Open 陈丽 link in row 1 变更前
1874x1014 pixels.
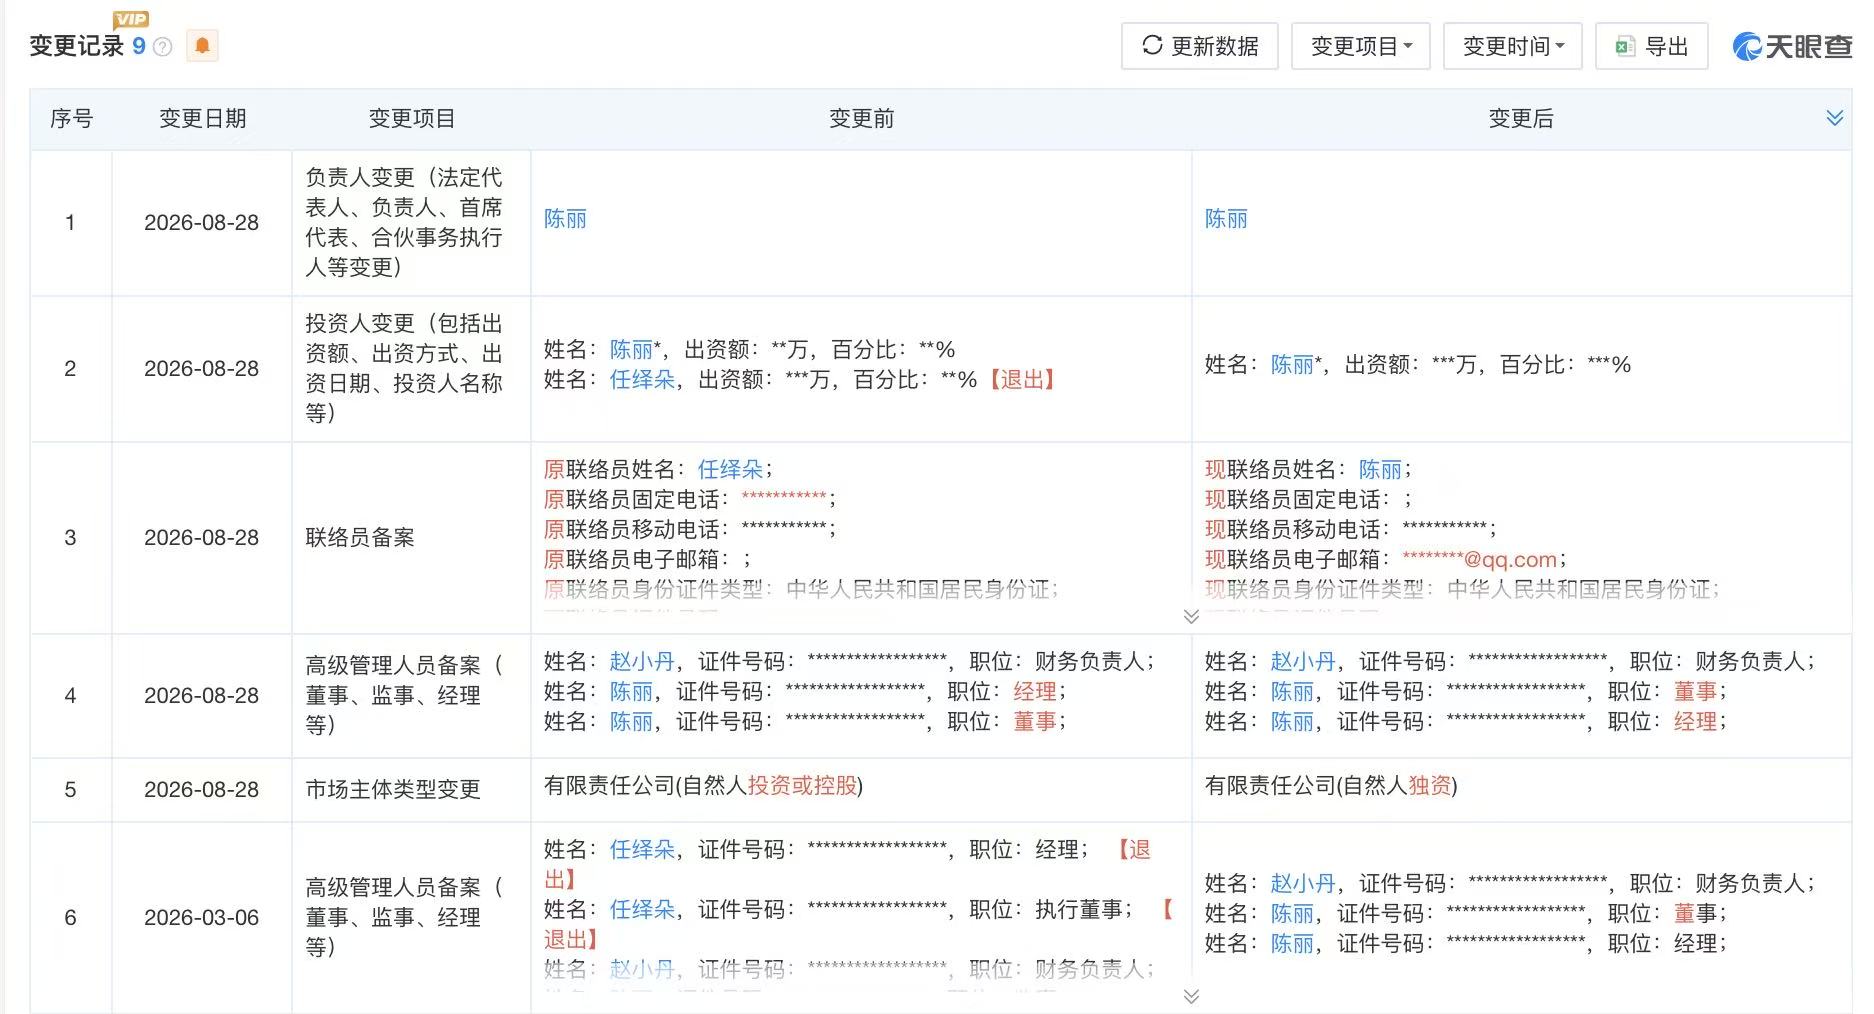point(565,219)
